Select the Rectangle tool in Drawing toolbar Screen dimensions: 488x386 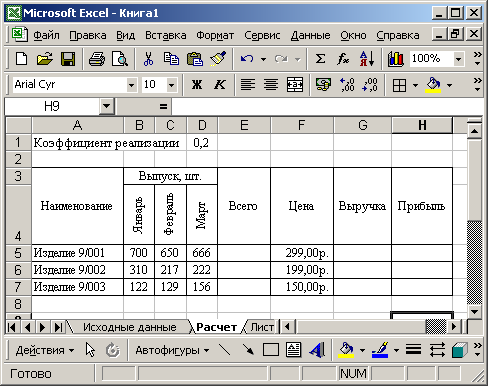pos(271,350)
